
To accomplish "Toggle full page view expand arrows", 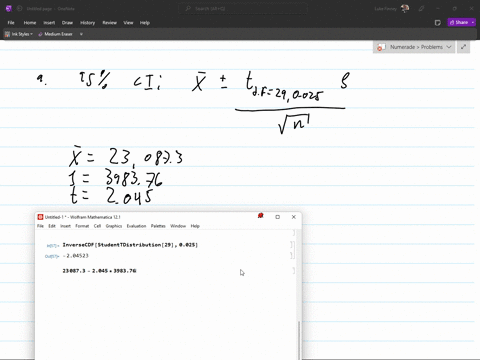I will pos(463,47).
